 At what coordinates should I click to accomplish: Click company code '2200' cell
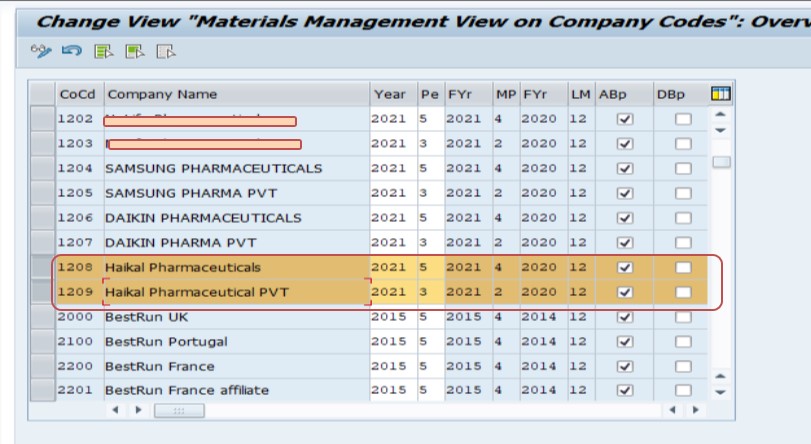(80, 366)
